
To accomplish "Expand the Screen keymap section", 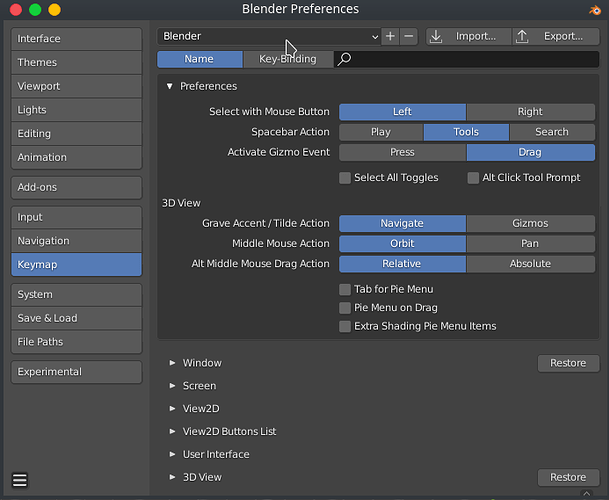I will click(172, 386).
